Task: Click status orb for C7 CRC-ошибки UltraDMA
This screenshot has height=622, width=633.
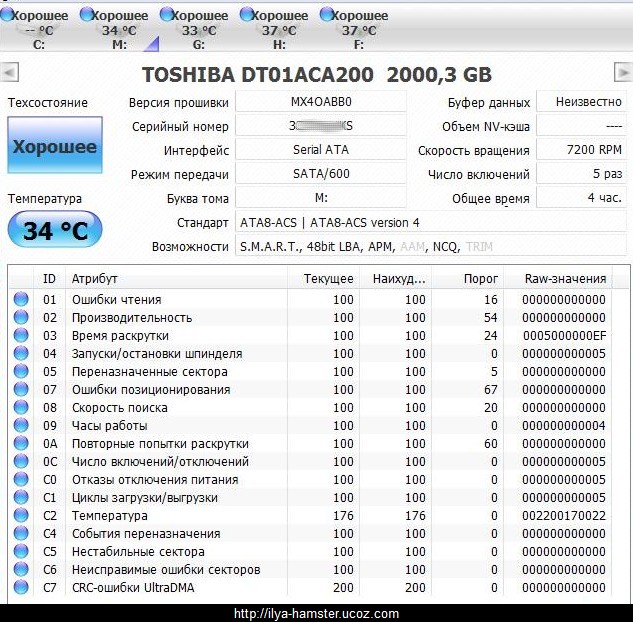Action: (x=21, y=587)
